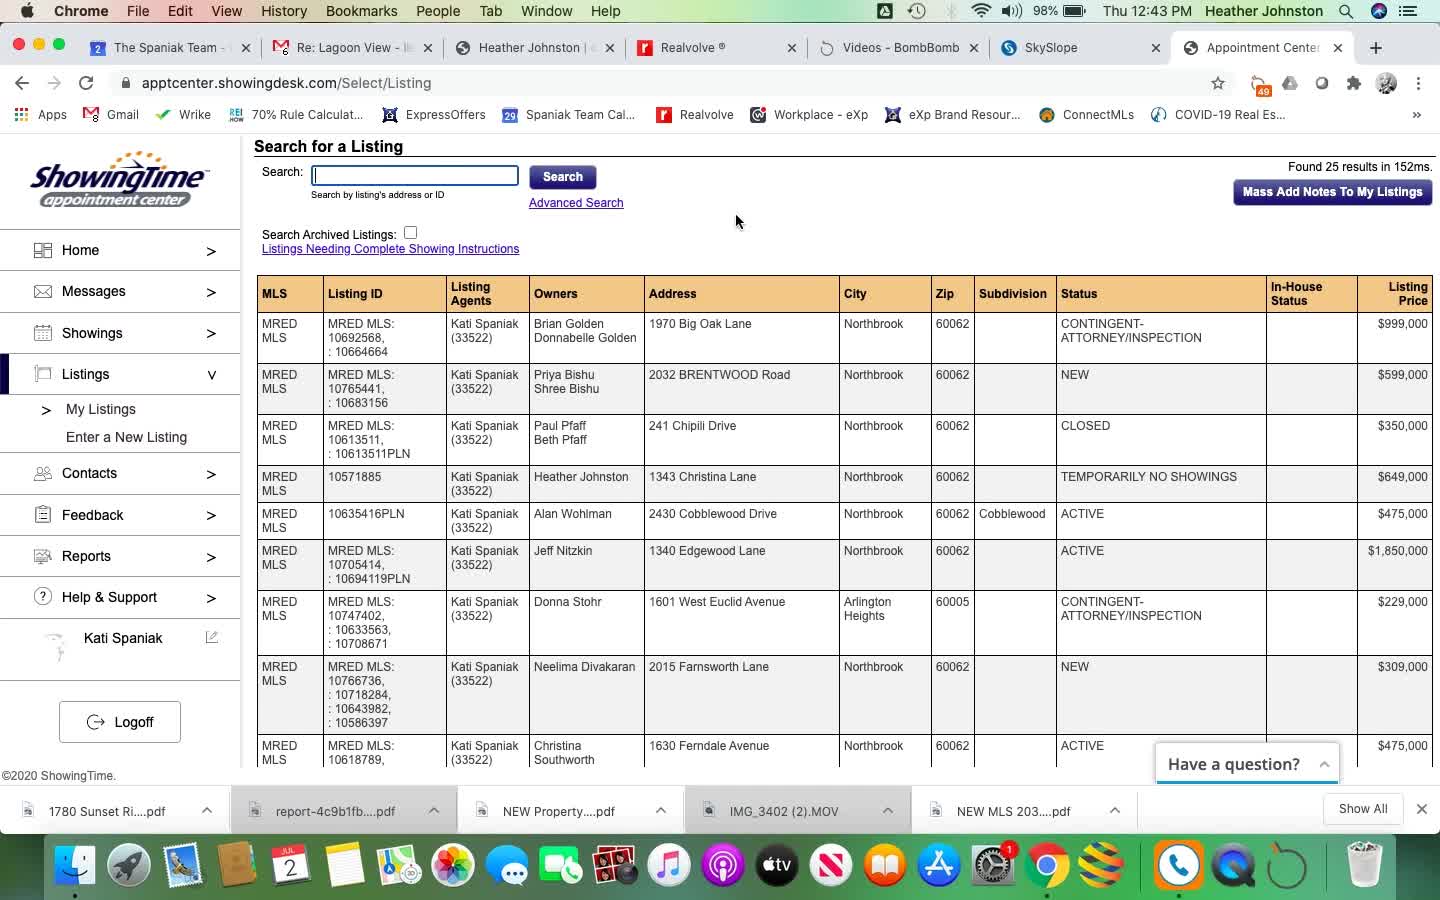Select the 2032 BRENTWOOD Road address
The height and width of the screenshot is (900, 1440).
719,375
